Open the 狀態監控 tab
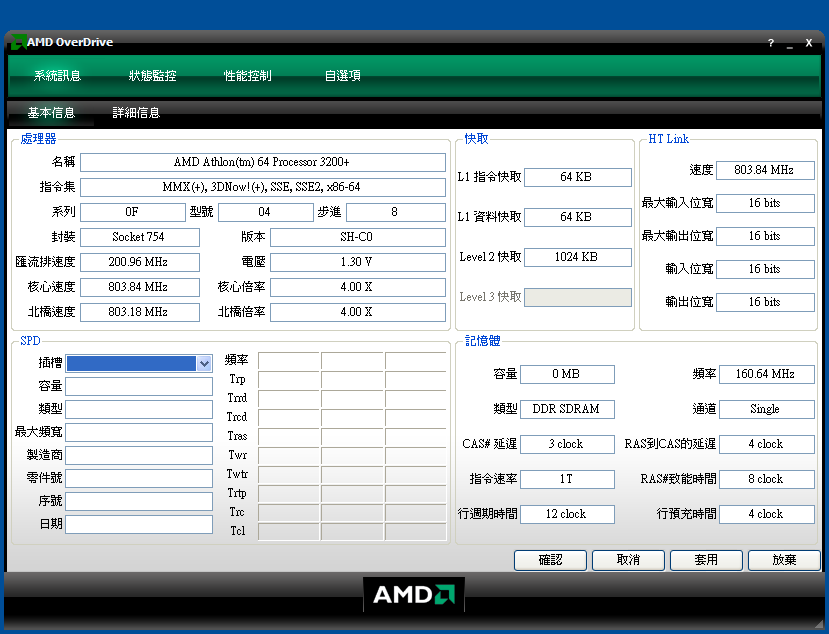The height and width of the screenshot is (634, 829). pos(152,76)
